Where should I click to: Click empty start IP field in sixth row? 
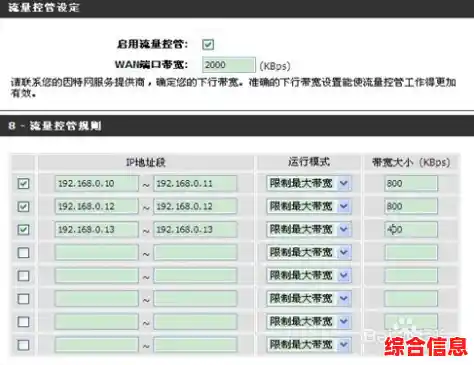(97, 298)
